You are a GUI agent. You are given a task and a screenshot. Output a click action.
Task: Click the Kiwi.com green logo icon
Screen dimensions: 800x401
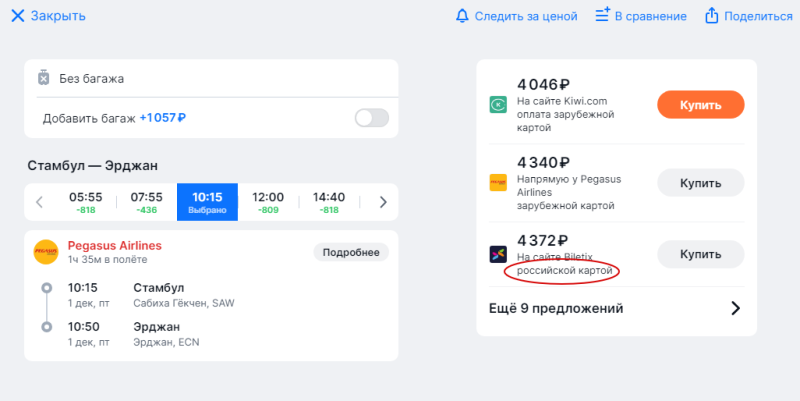point(497,104)
